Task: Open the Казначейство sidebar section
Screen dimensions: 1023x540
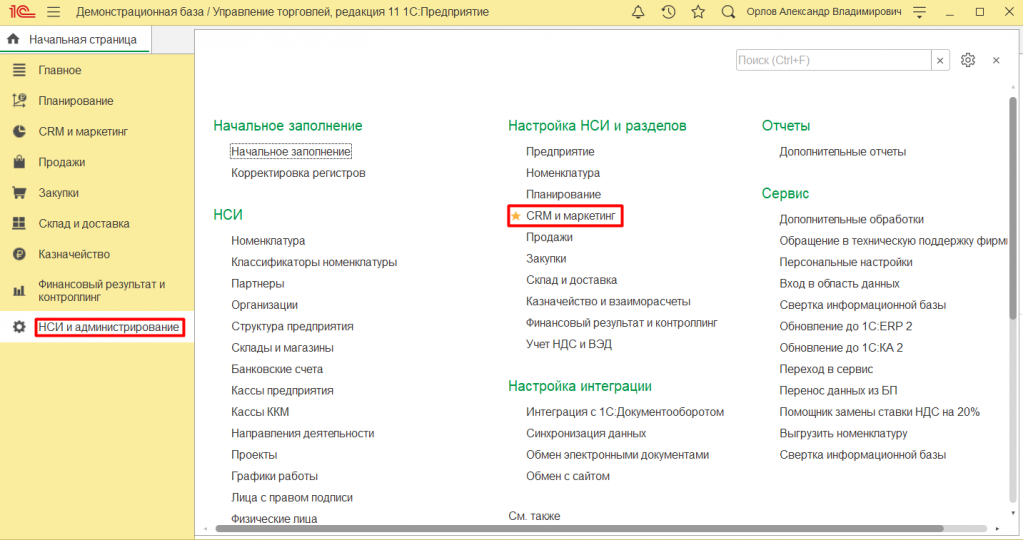Action: click(x=74, y=254)
